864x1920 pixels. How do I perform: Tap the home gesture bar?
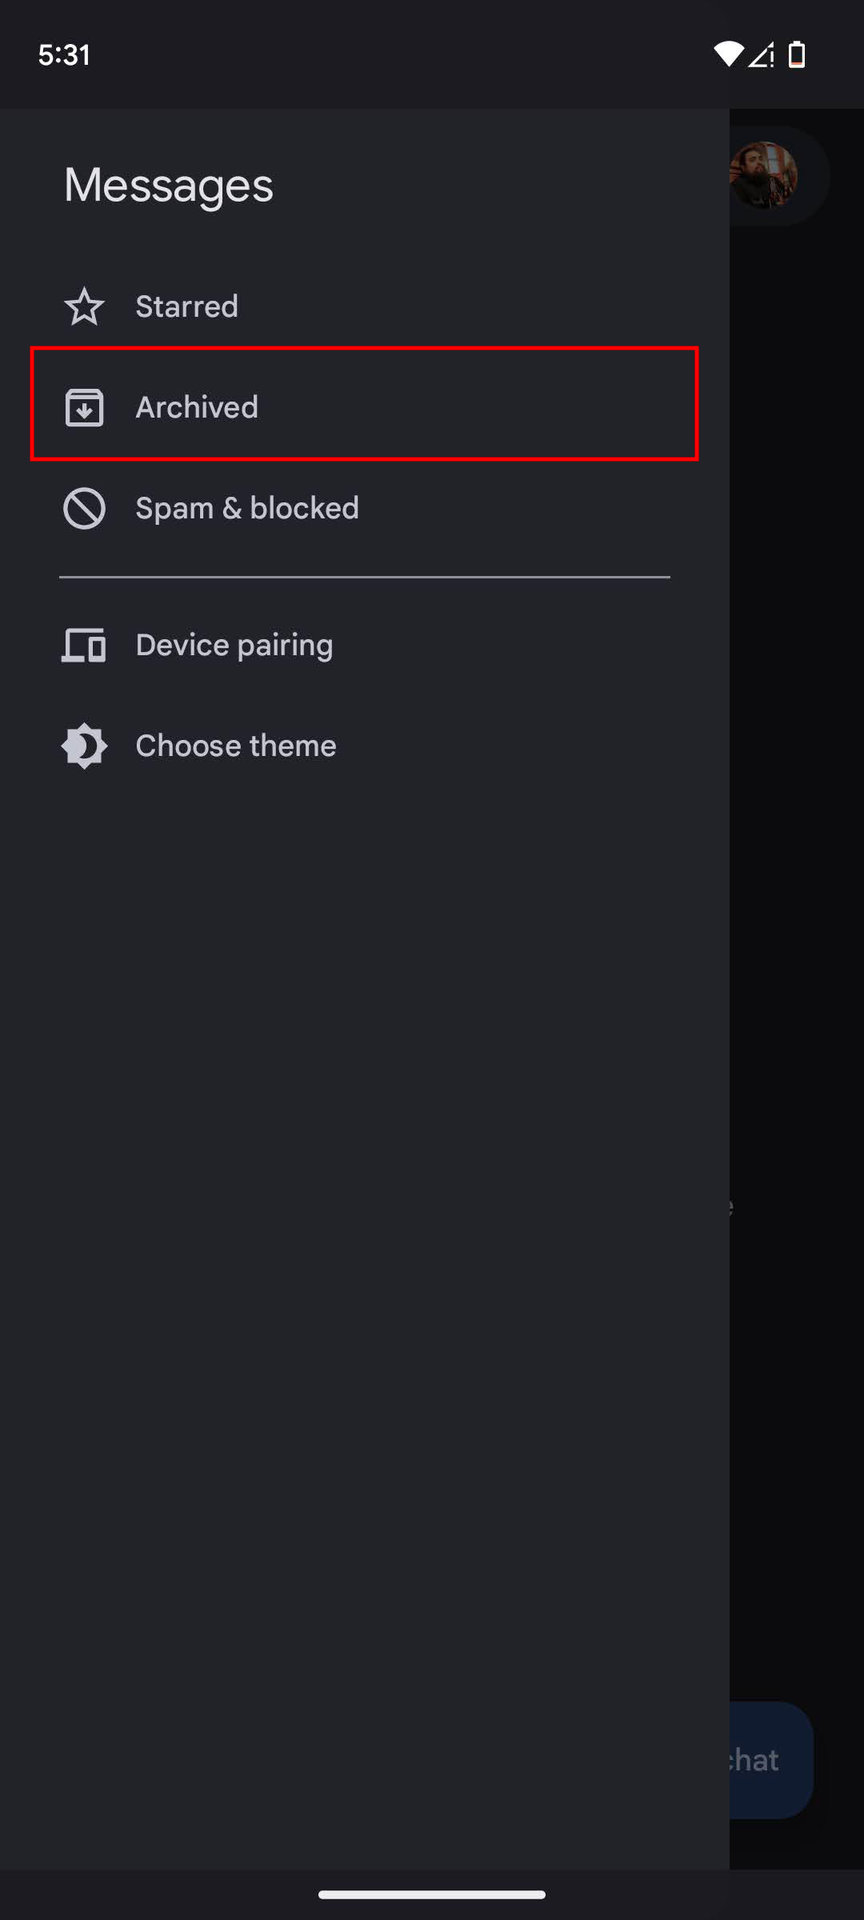432,1894
